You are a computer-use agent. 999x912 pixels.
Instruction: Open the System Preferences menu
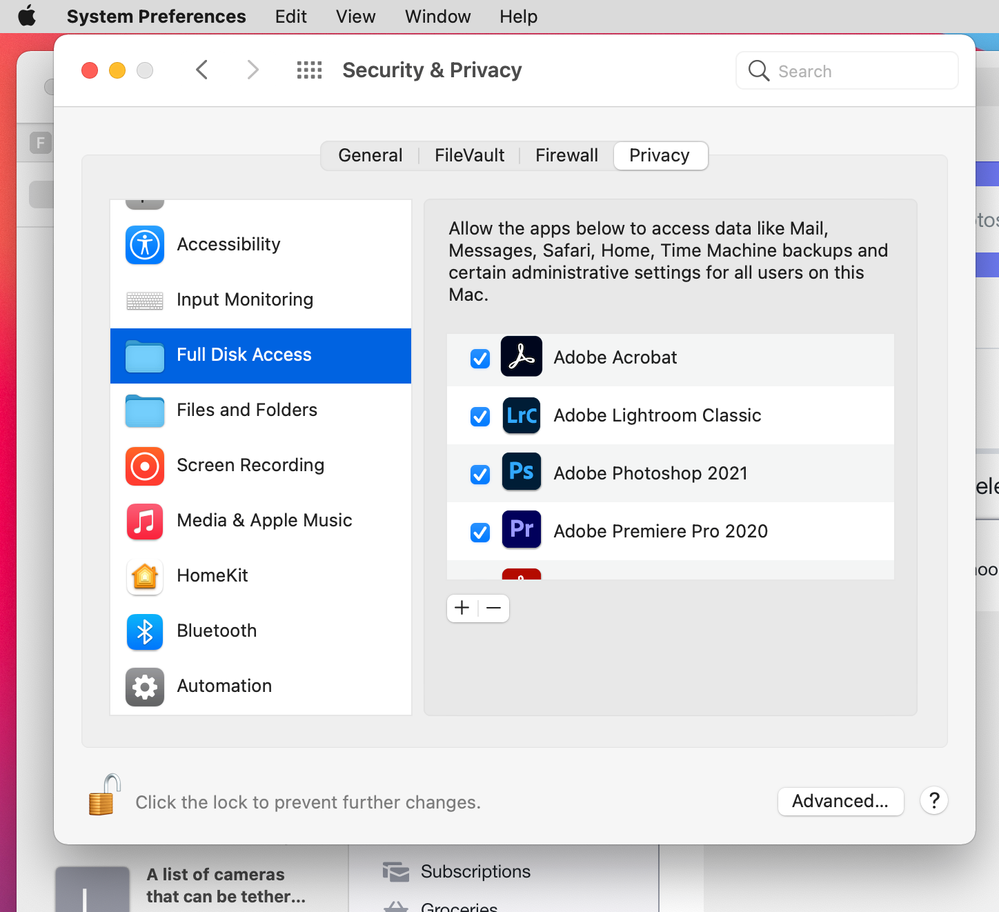click(156, 16)
